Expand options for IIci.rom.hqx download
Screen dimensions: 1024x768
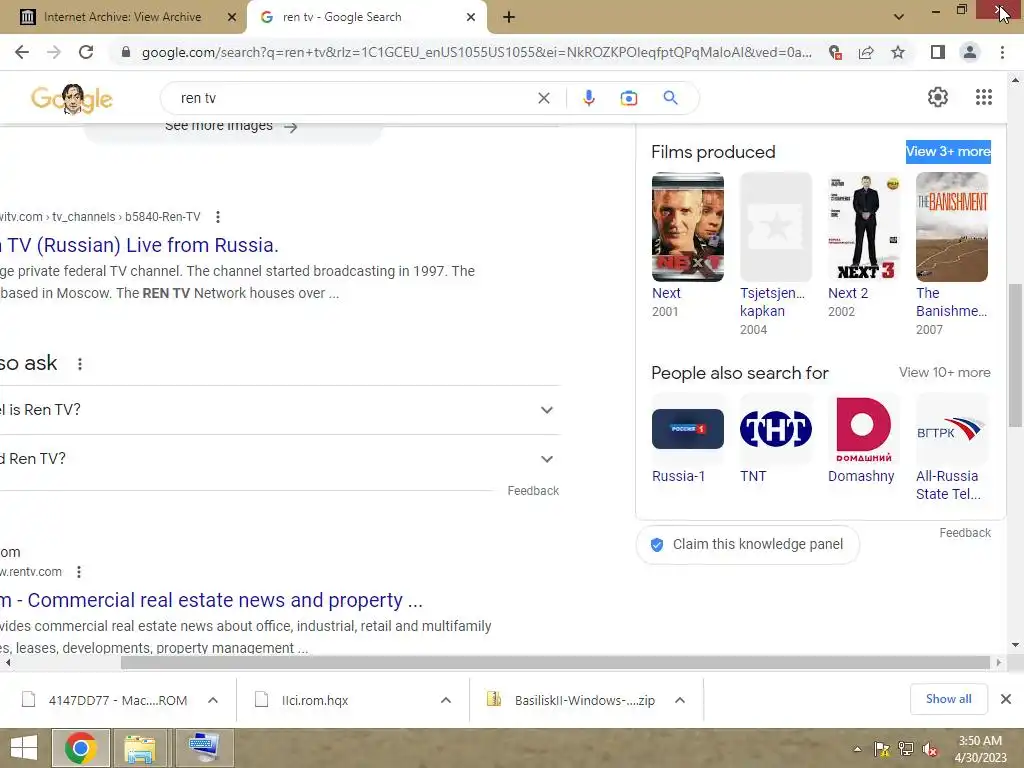(446, 701)
